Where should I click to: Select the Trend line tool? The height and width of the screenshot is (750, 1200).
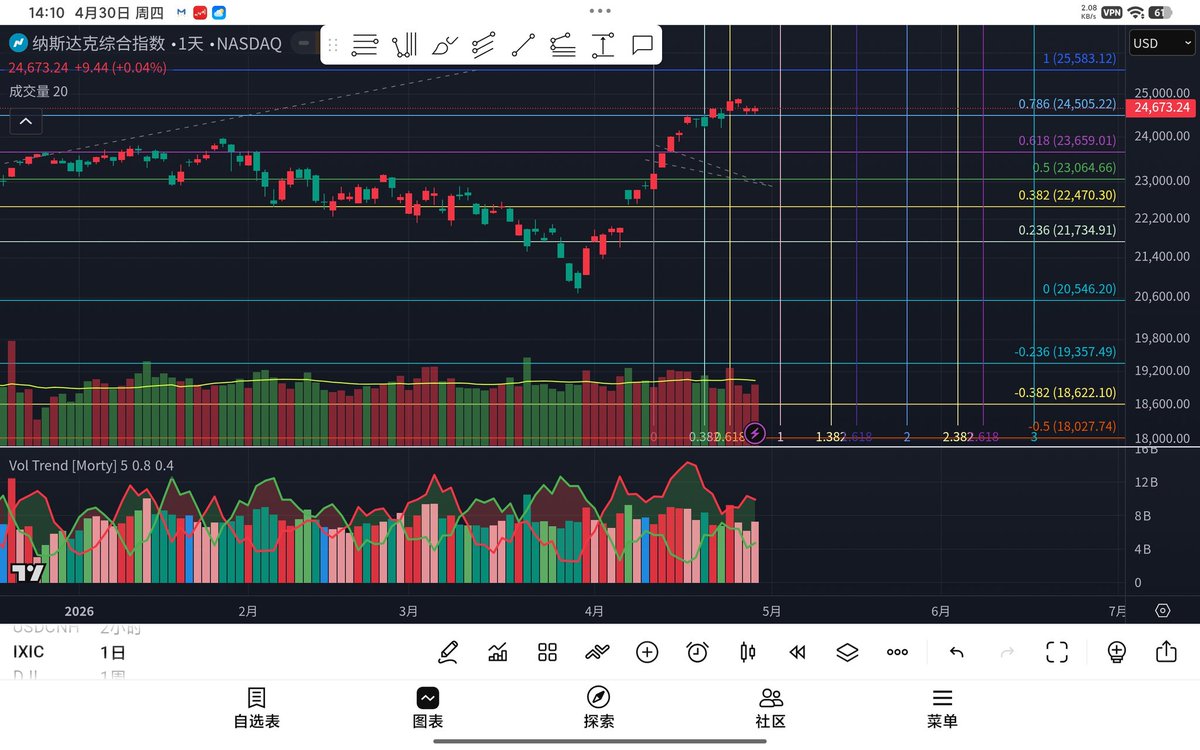[523, 45]
